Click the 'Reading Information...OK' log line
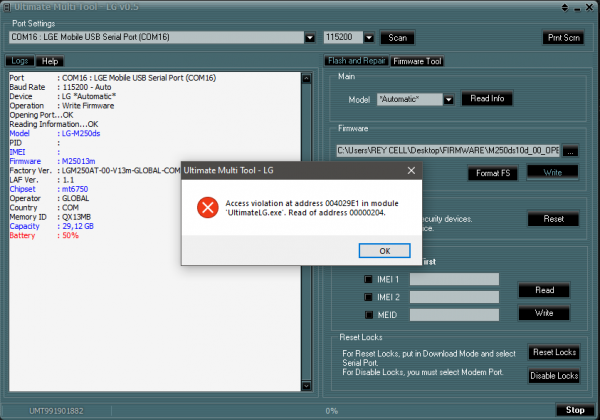600x420 pixels. 54,124
